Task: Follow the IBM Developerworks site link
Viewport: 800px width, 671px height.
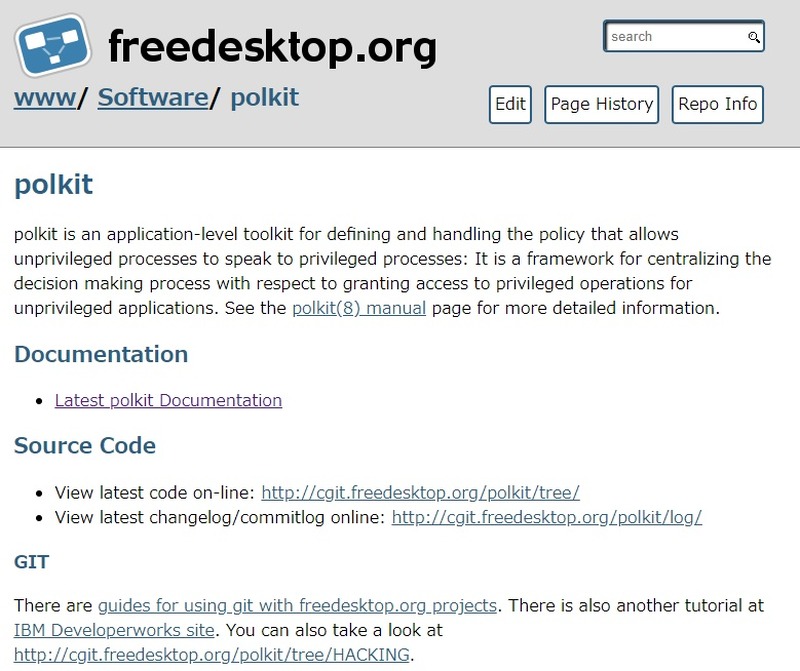Action: (x=114, y=630)
